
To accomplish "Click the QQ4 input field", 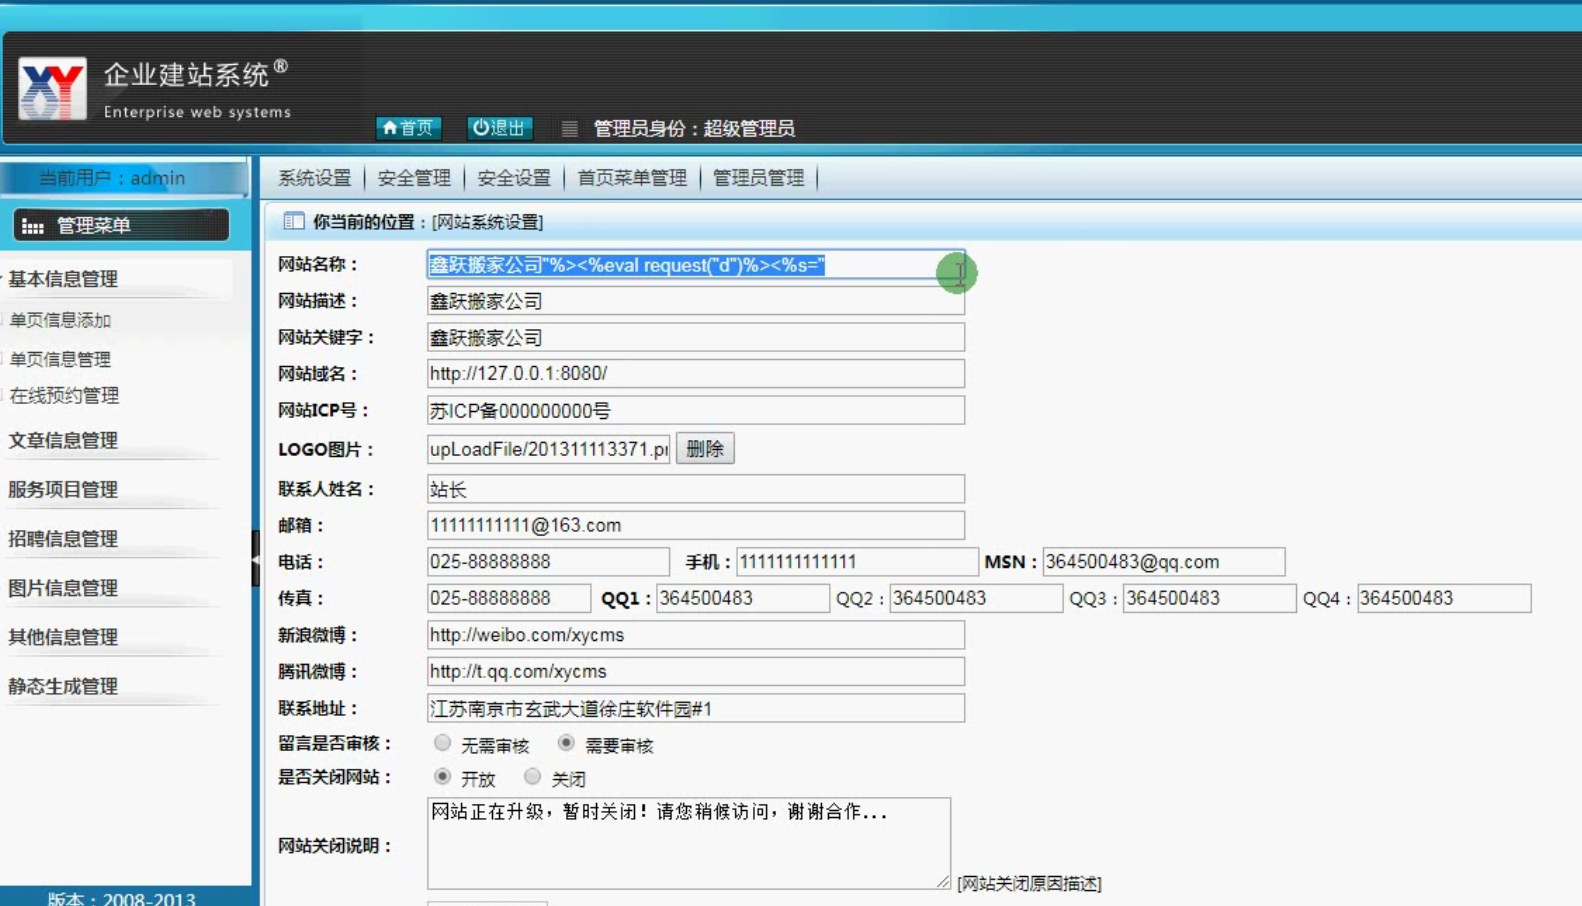I will [x=1444, y=598].
